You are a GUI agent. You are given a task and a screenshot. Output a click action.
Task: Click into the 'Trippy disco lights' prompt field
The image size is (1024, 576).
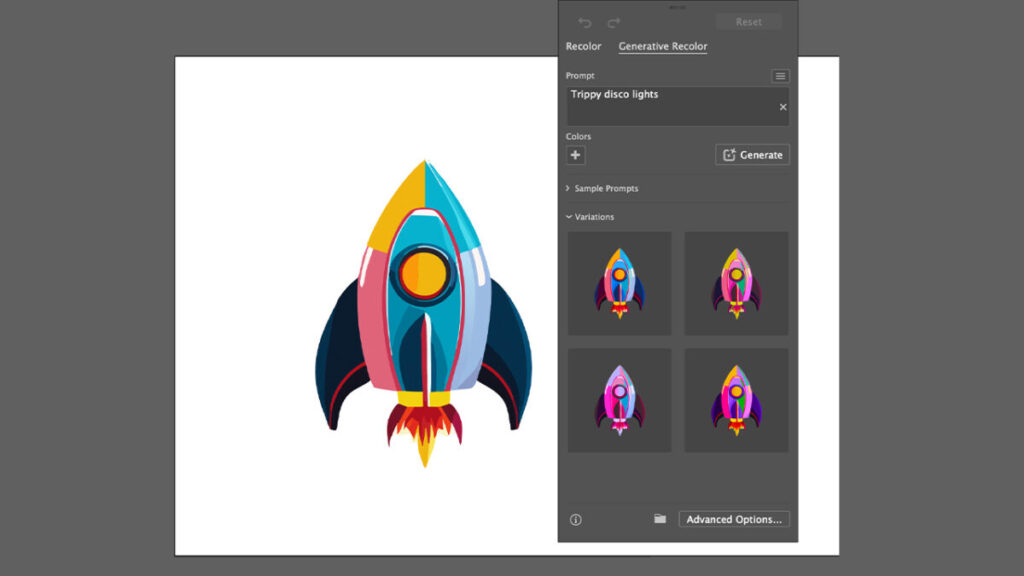[670, 106]
